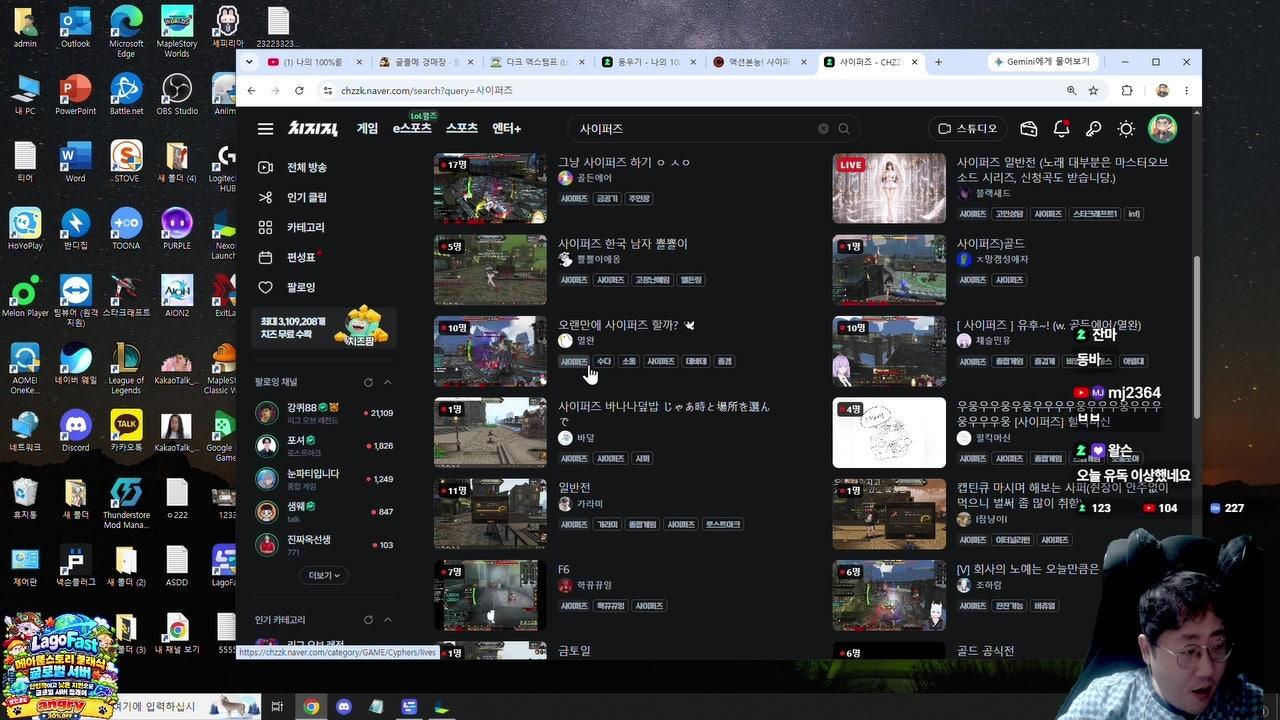This screenshot has width=1280, height=720.
Task: Select the OBS Studio desktop icon
Action: pos(177,96)
